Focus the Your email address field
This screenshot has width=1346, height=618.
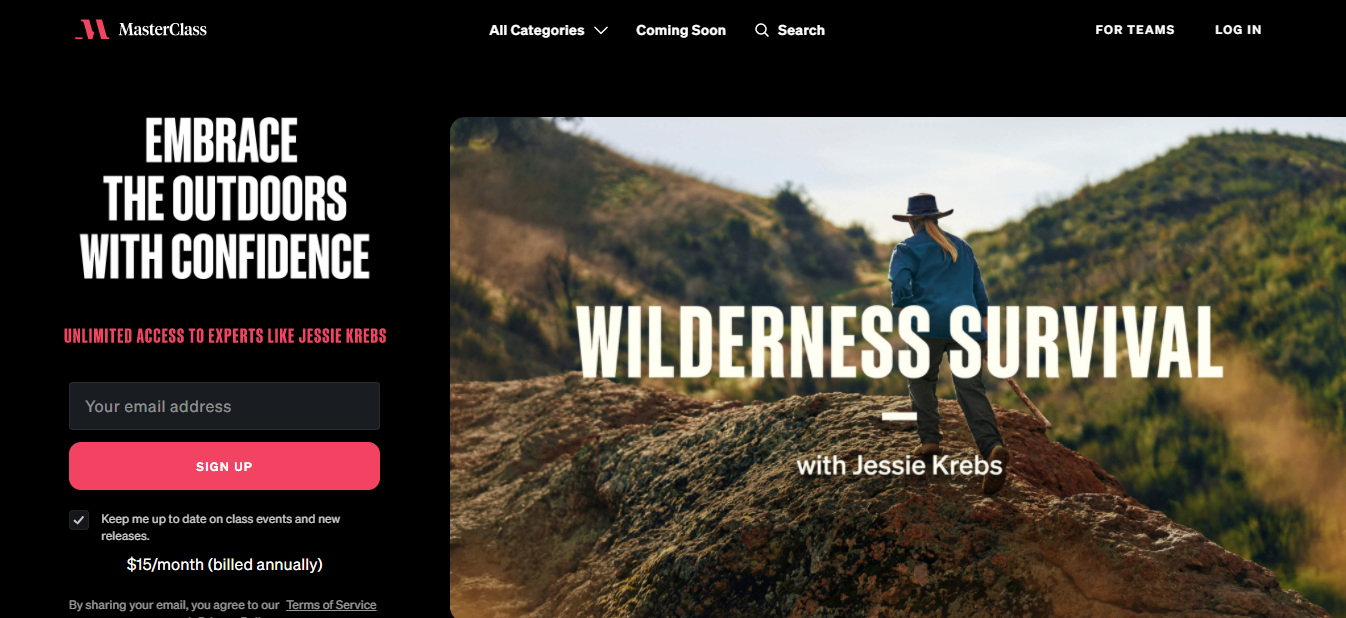224,406
